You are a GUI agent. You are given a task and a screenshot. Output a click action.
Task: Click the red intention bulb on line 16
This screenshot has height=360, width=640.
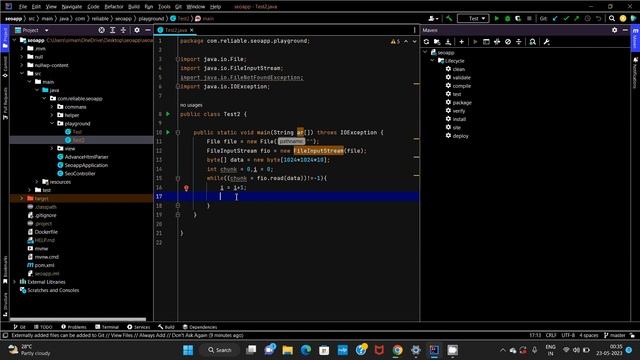pyautogui.click(x=186, y=188)
